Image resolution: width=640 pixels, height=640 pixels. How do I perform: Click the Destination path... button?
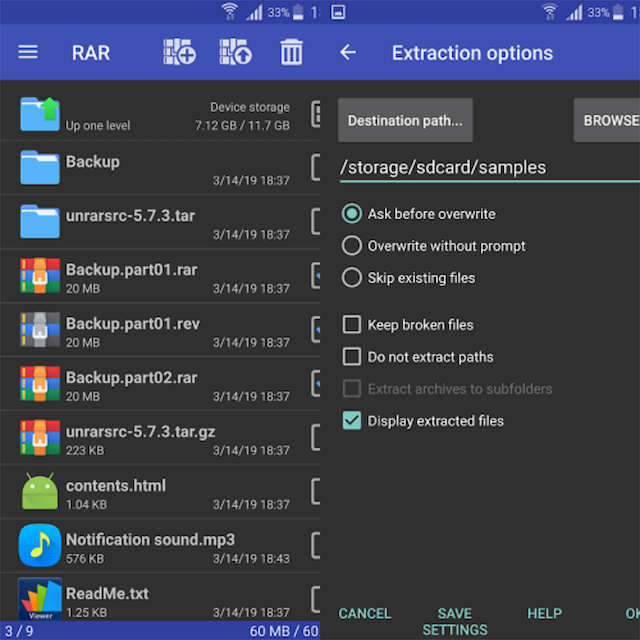point(405,120)
